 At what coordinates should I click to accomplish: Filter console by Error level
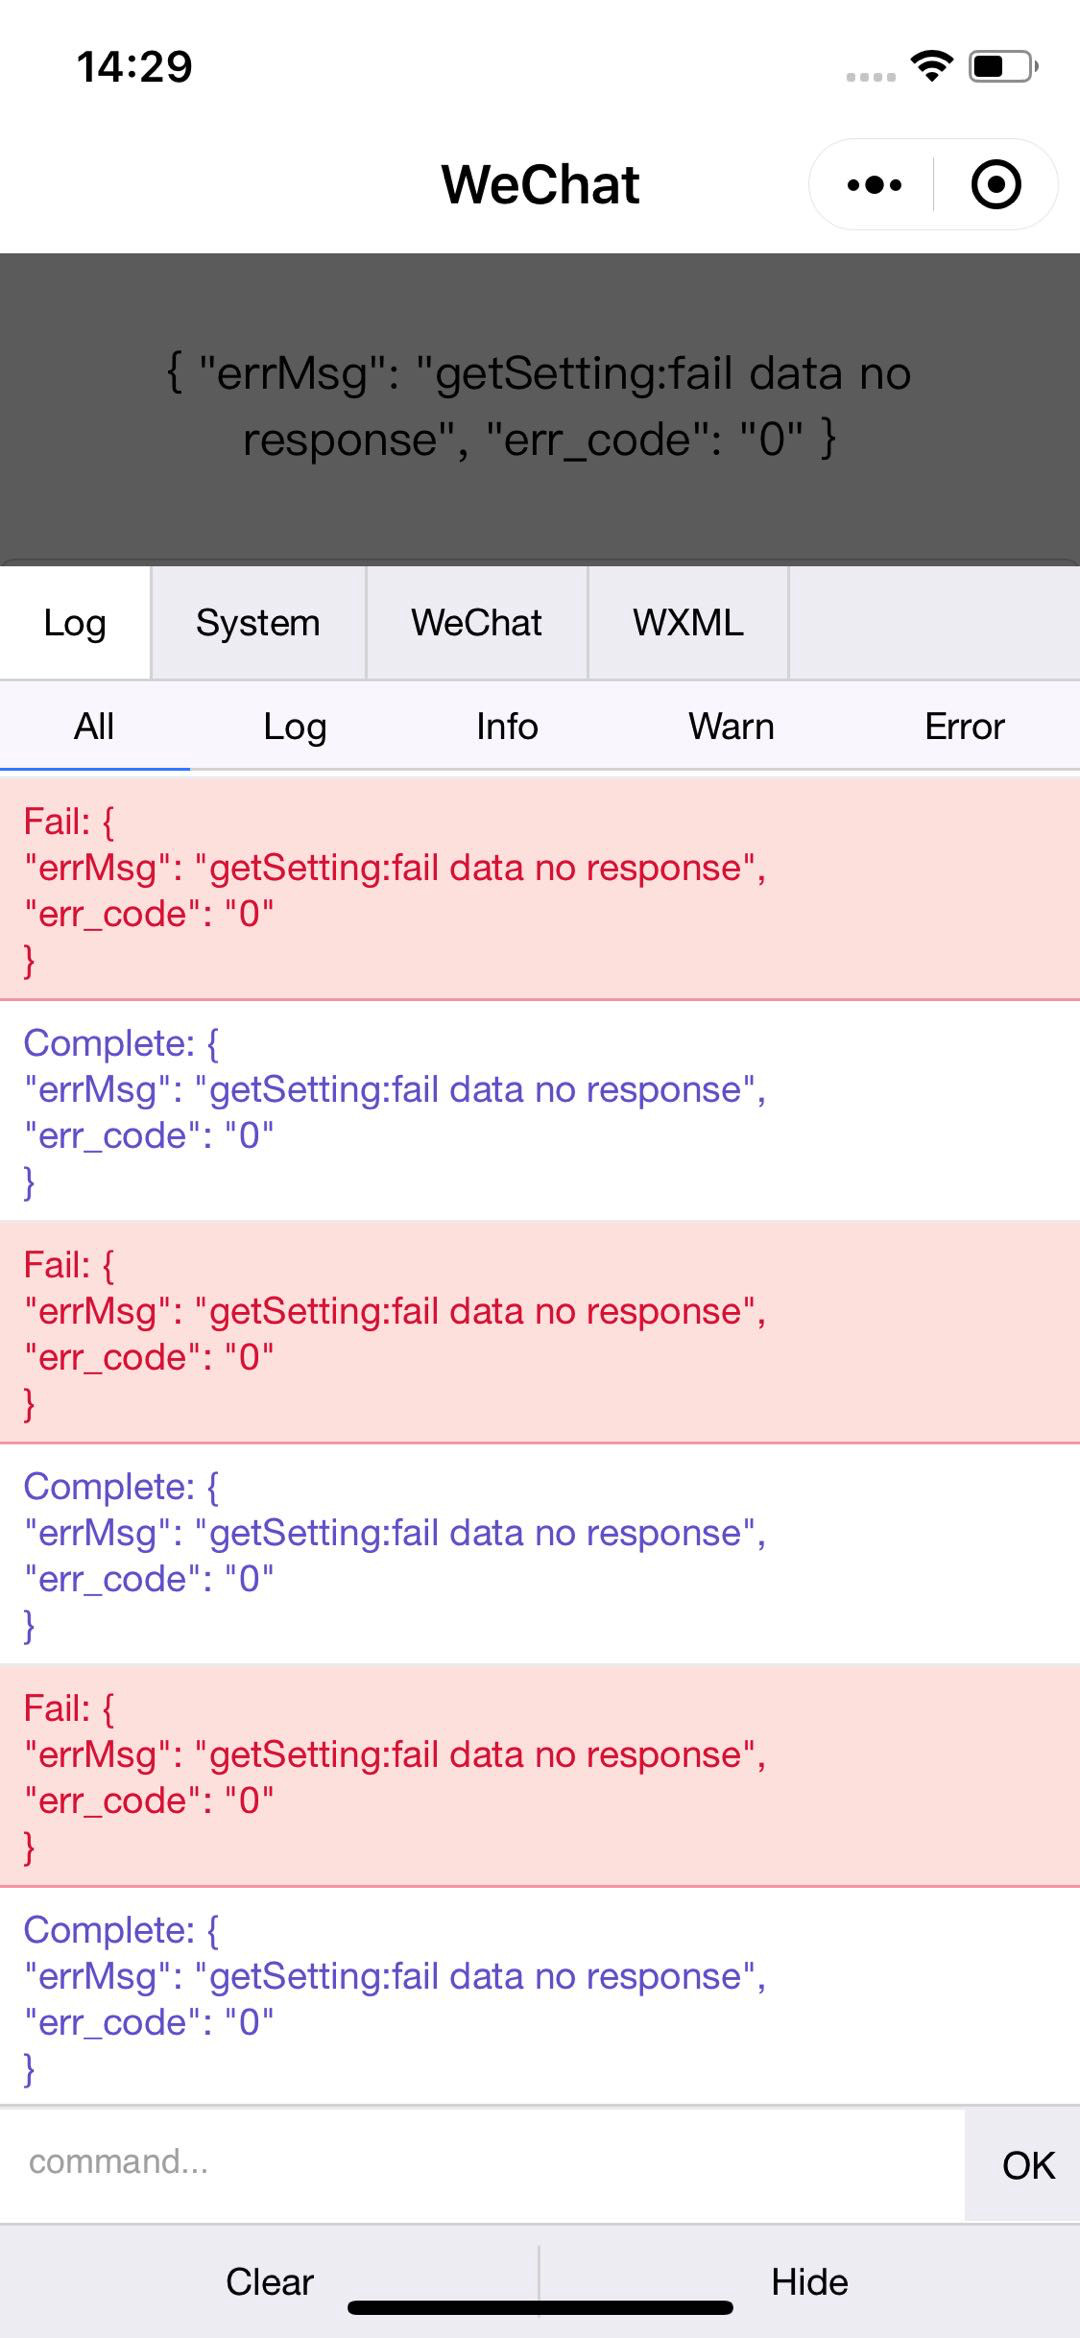[x=964, y=726]
